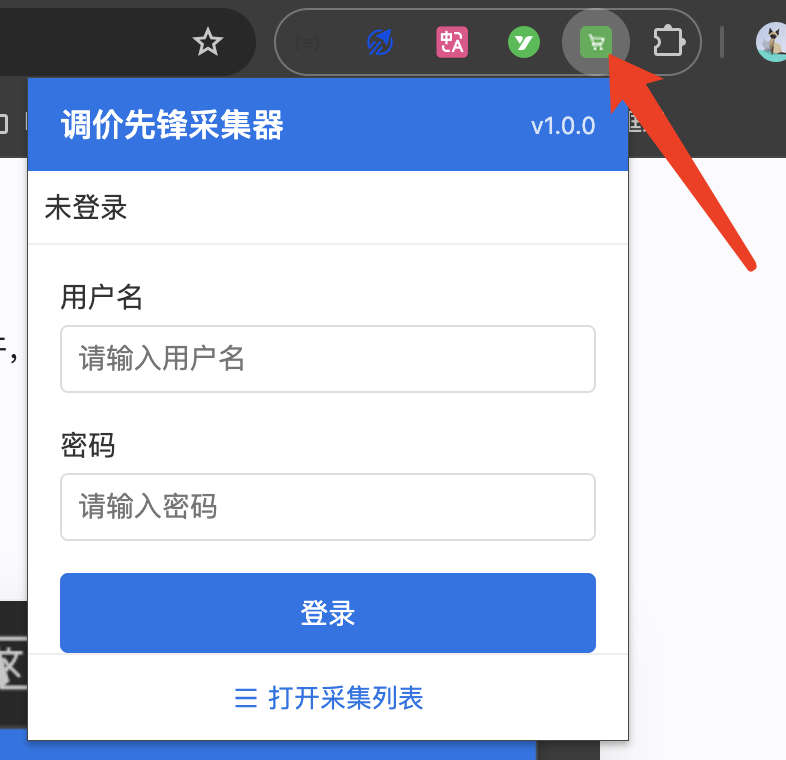The height and width of the screenshot is (760, 786).
Task: Click the gray 文 icon at lower-left edge
Action: tap(13, 663)
